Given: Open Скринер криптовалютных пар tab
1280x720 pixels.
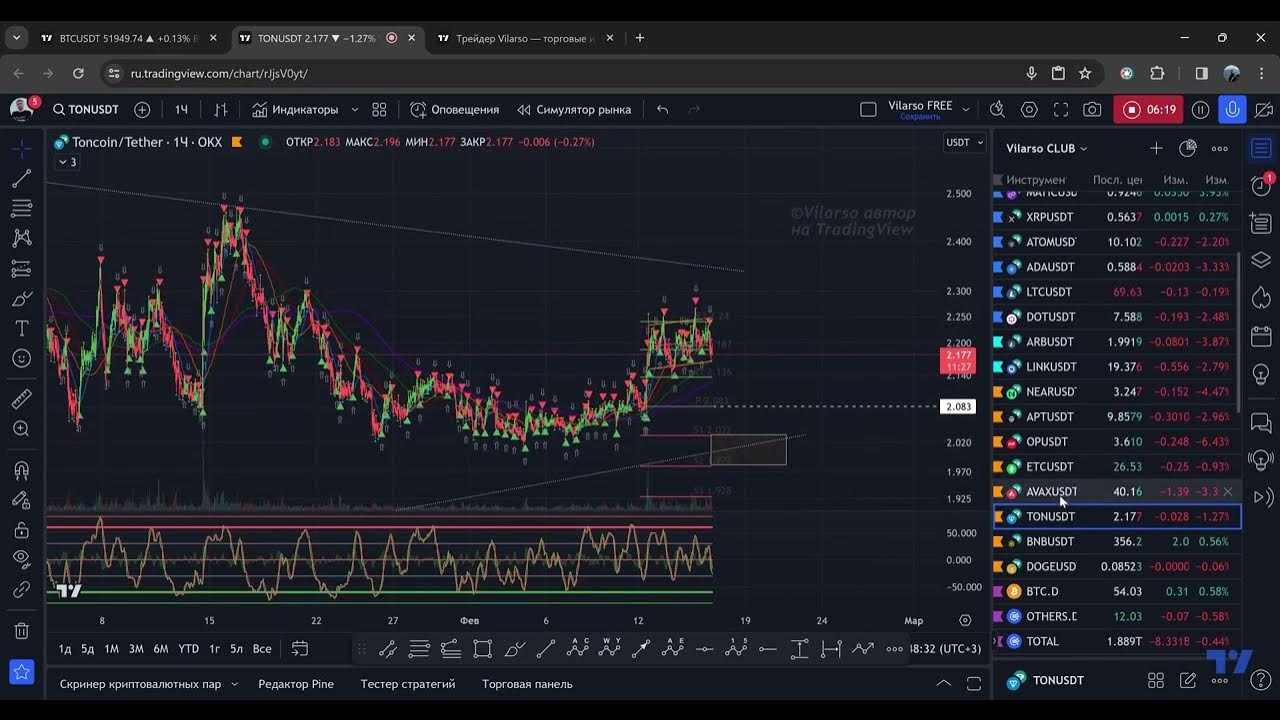Looking at the screenshot, I should (x=149, y=684).
